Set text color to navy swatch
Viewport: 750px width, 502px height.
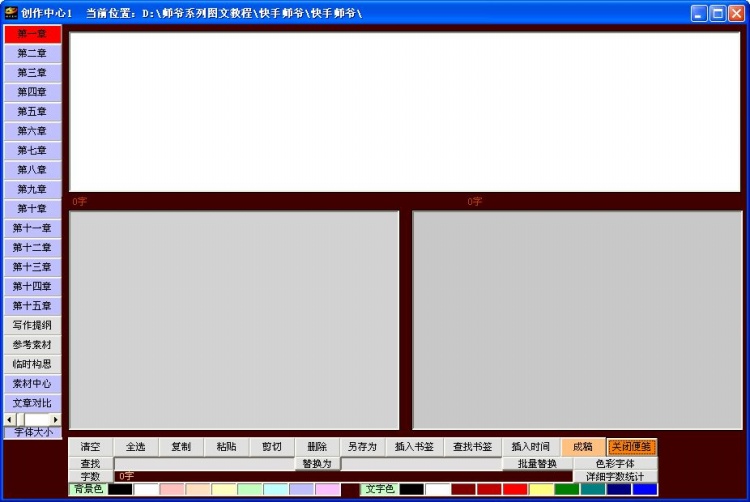coord(618,490)
